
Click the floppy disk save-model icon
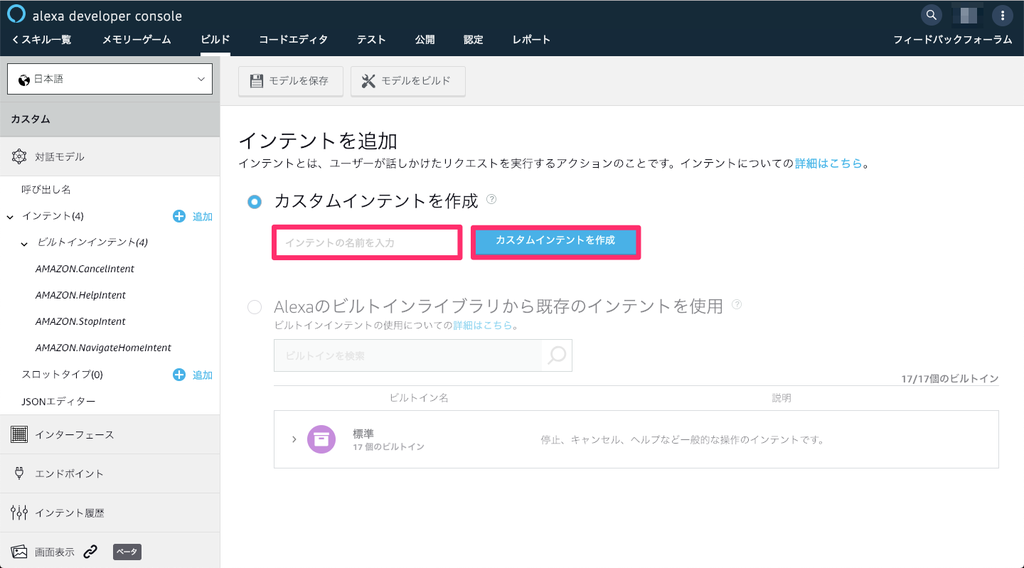pos(257,81)
